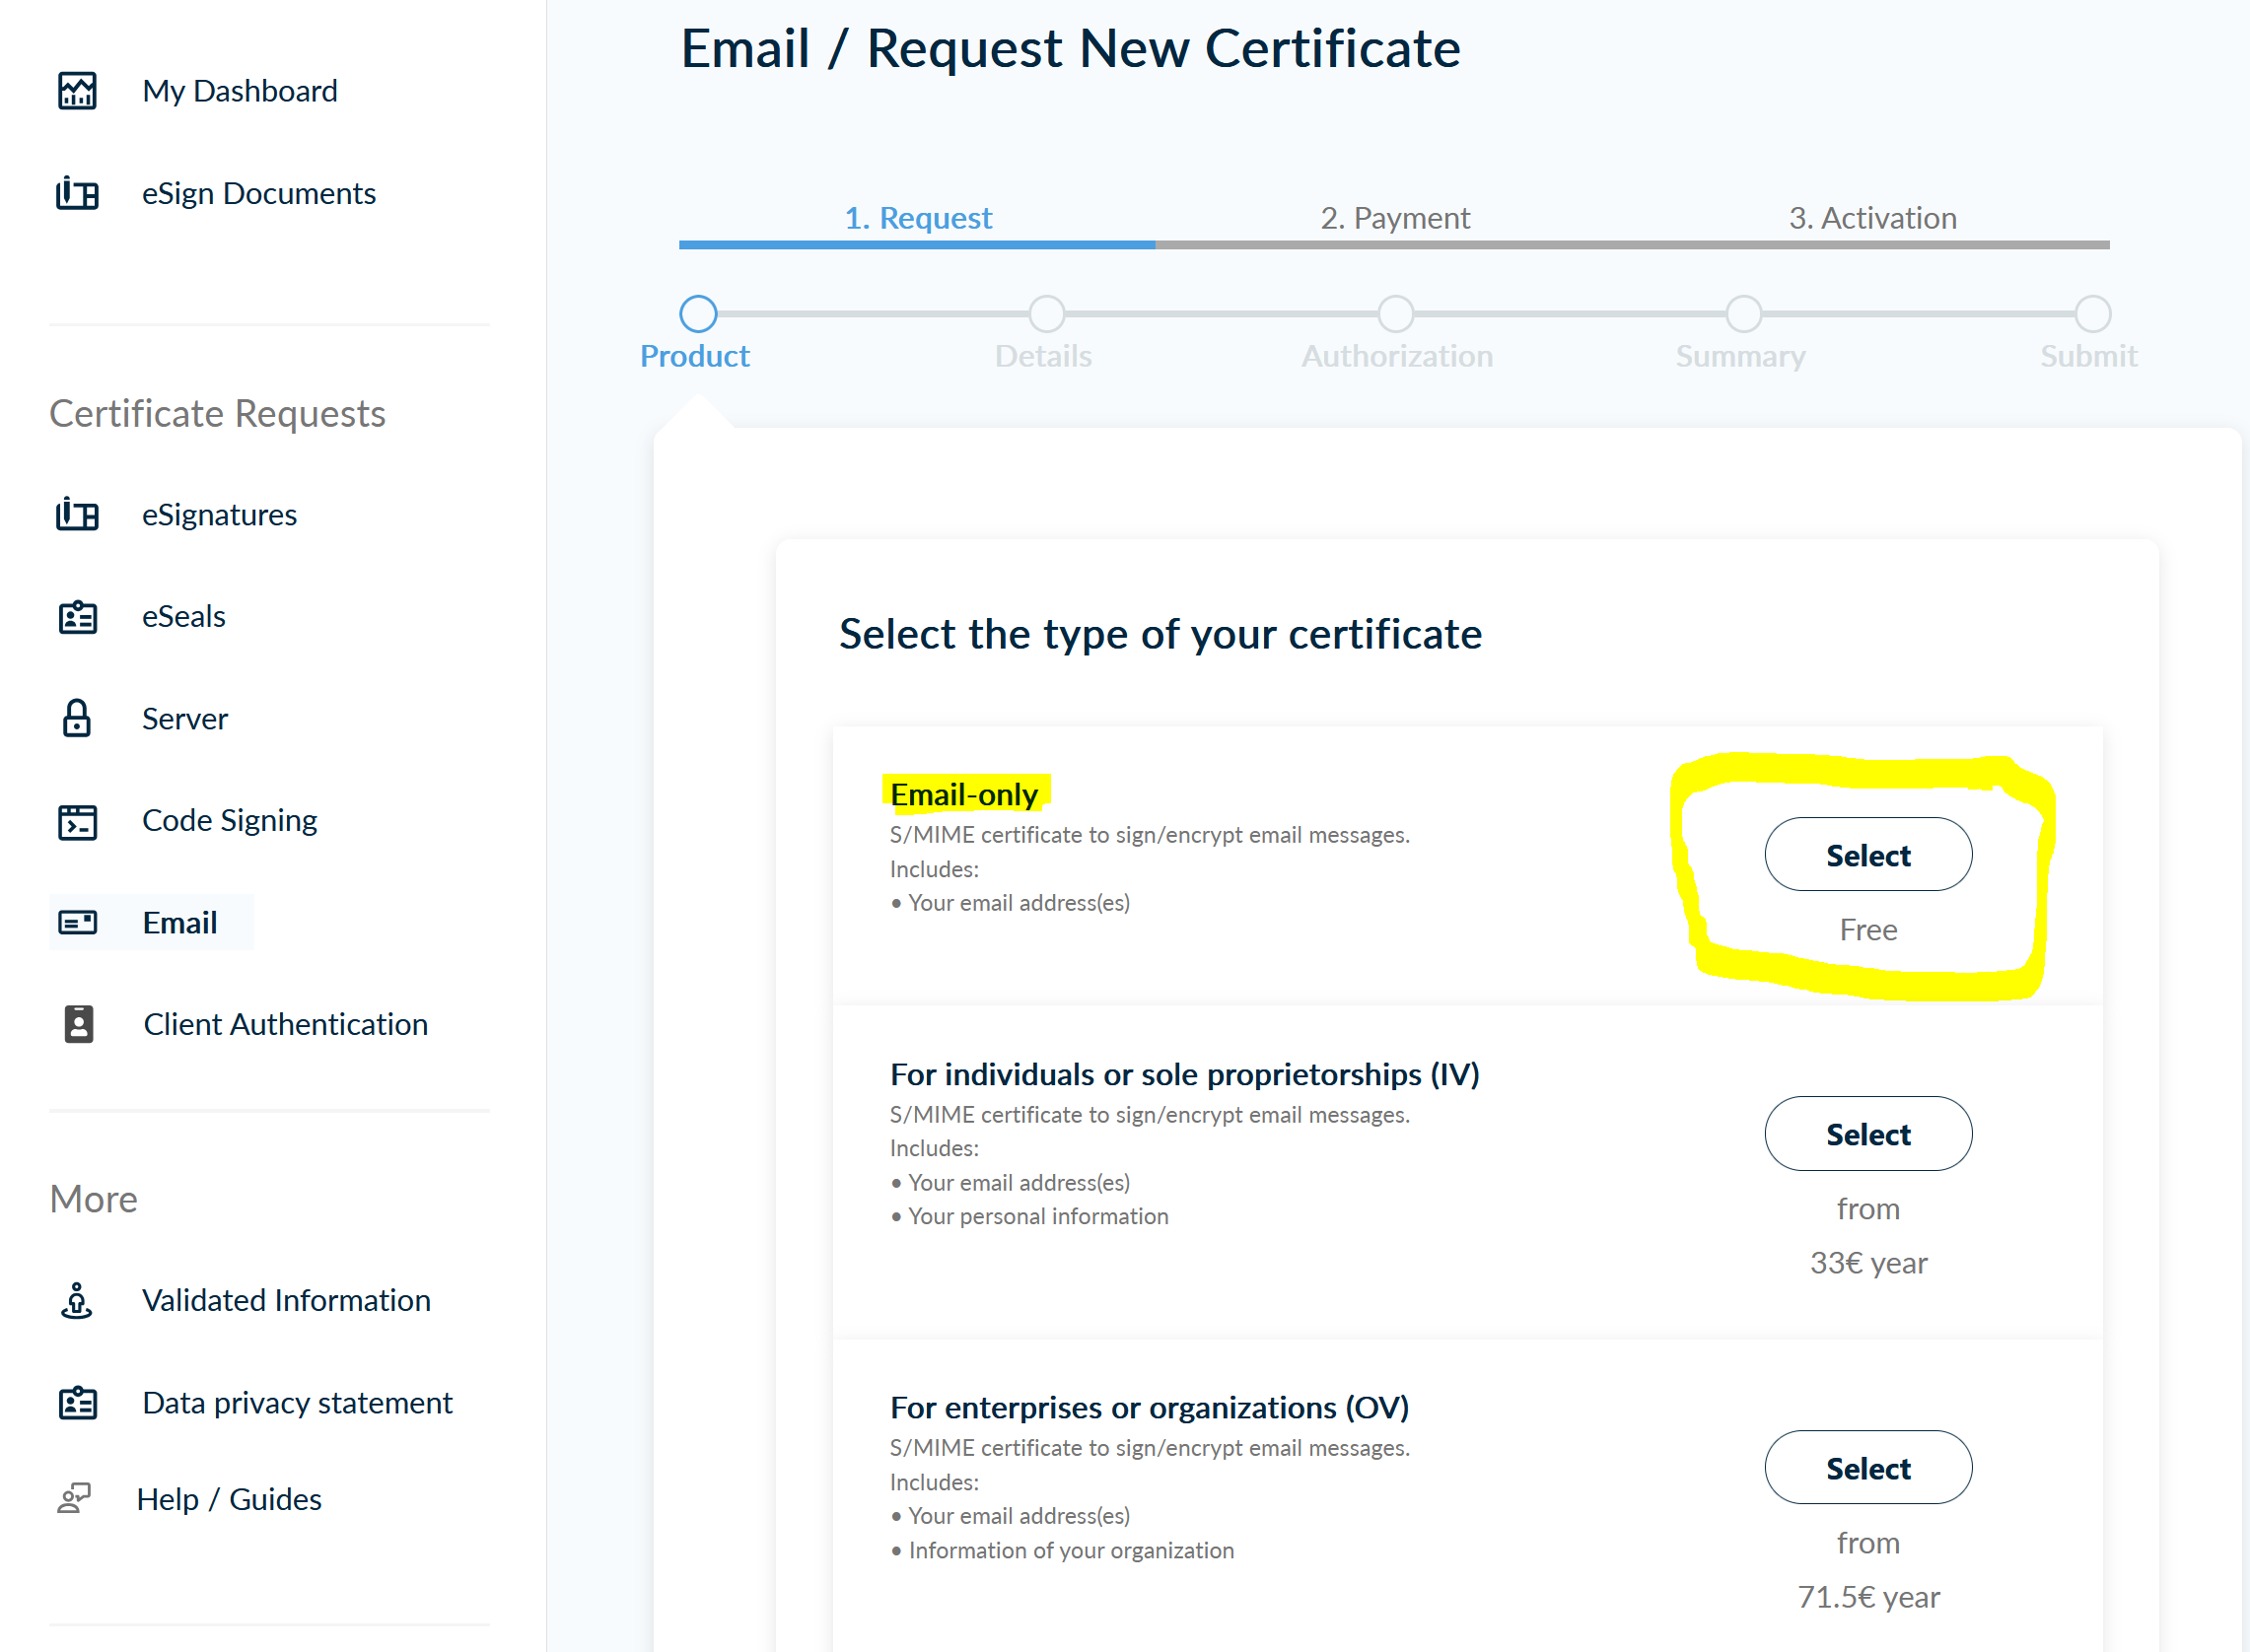Screen dimensions: 2250x1652
Task: Click the Data privacy statement icon
Action: (x=77, y=1403)
